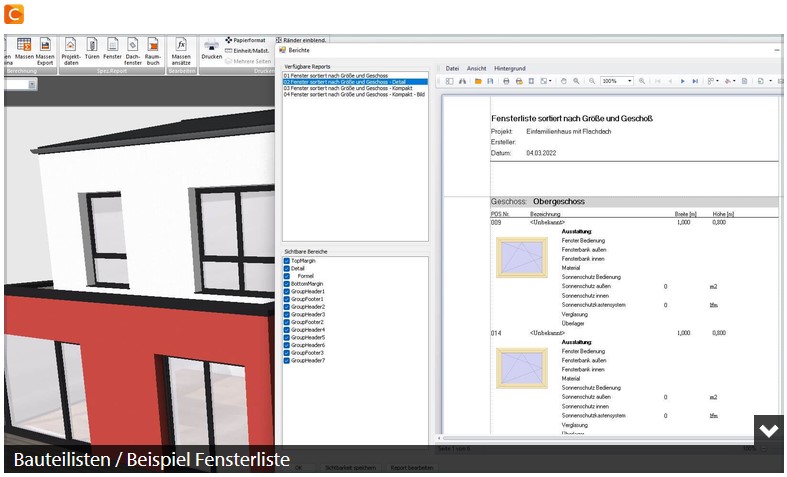Uncheck the Formel checkbox
The height and width of the screenshot is (477, 787).
click(287, 276)
